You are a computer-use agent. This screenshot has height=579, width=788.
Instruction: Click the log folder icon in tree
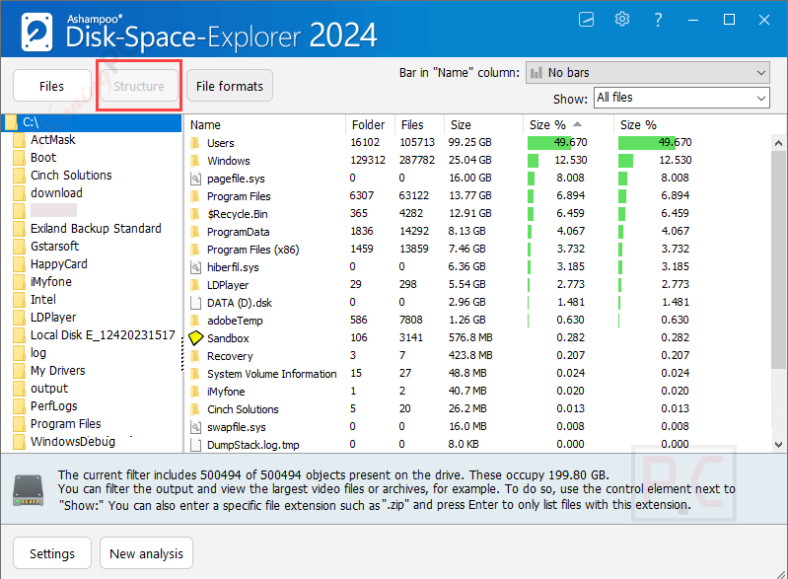click(19, 353)
